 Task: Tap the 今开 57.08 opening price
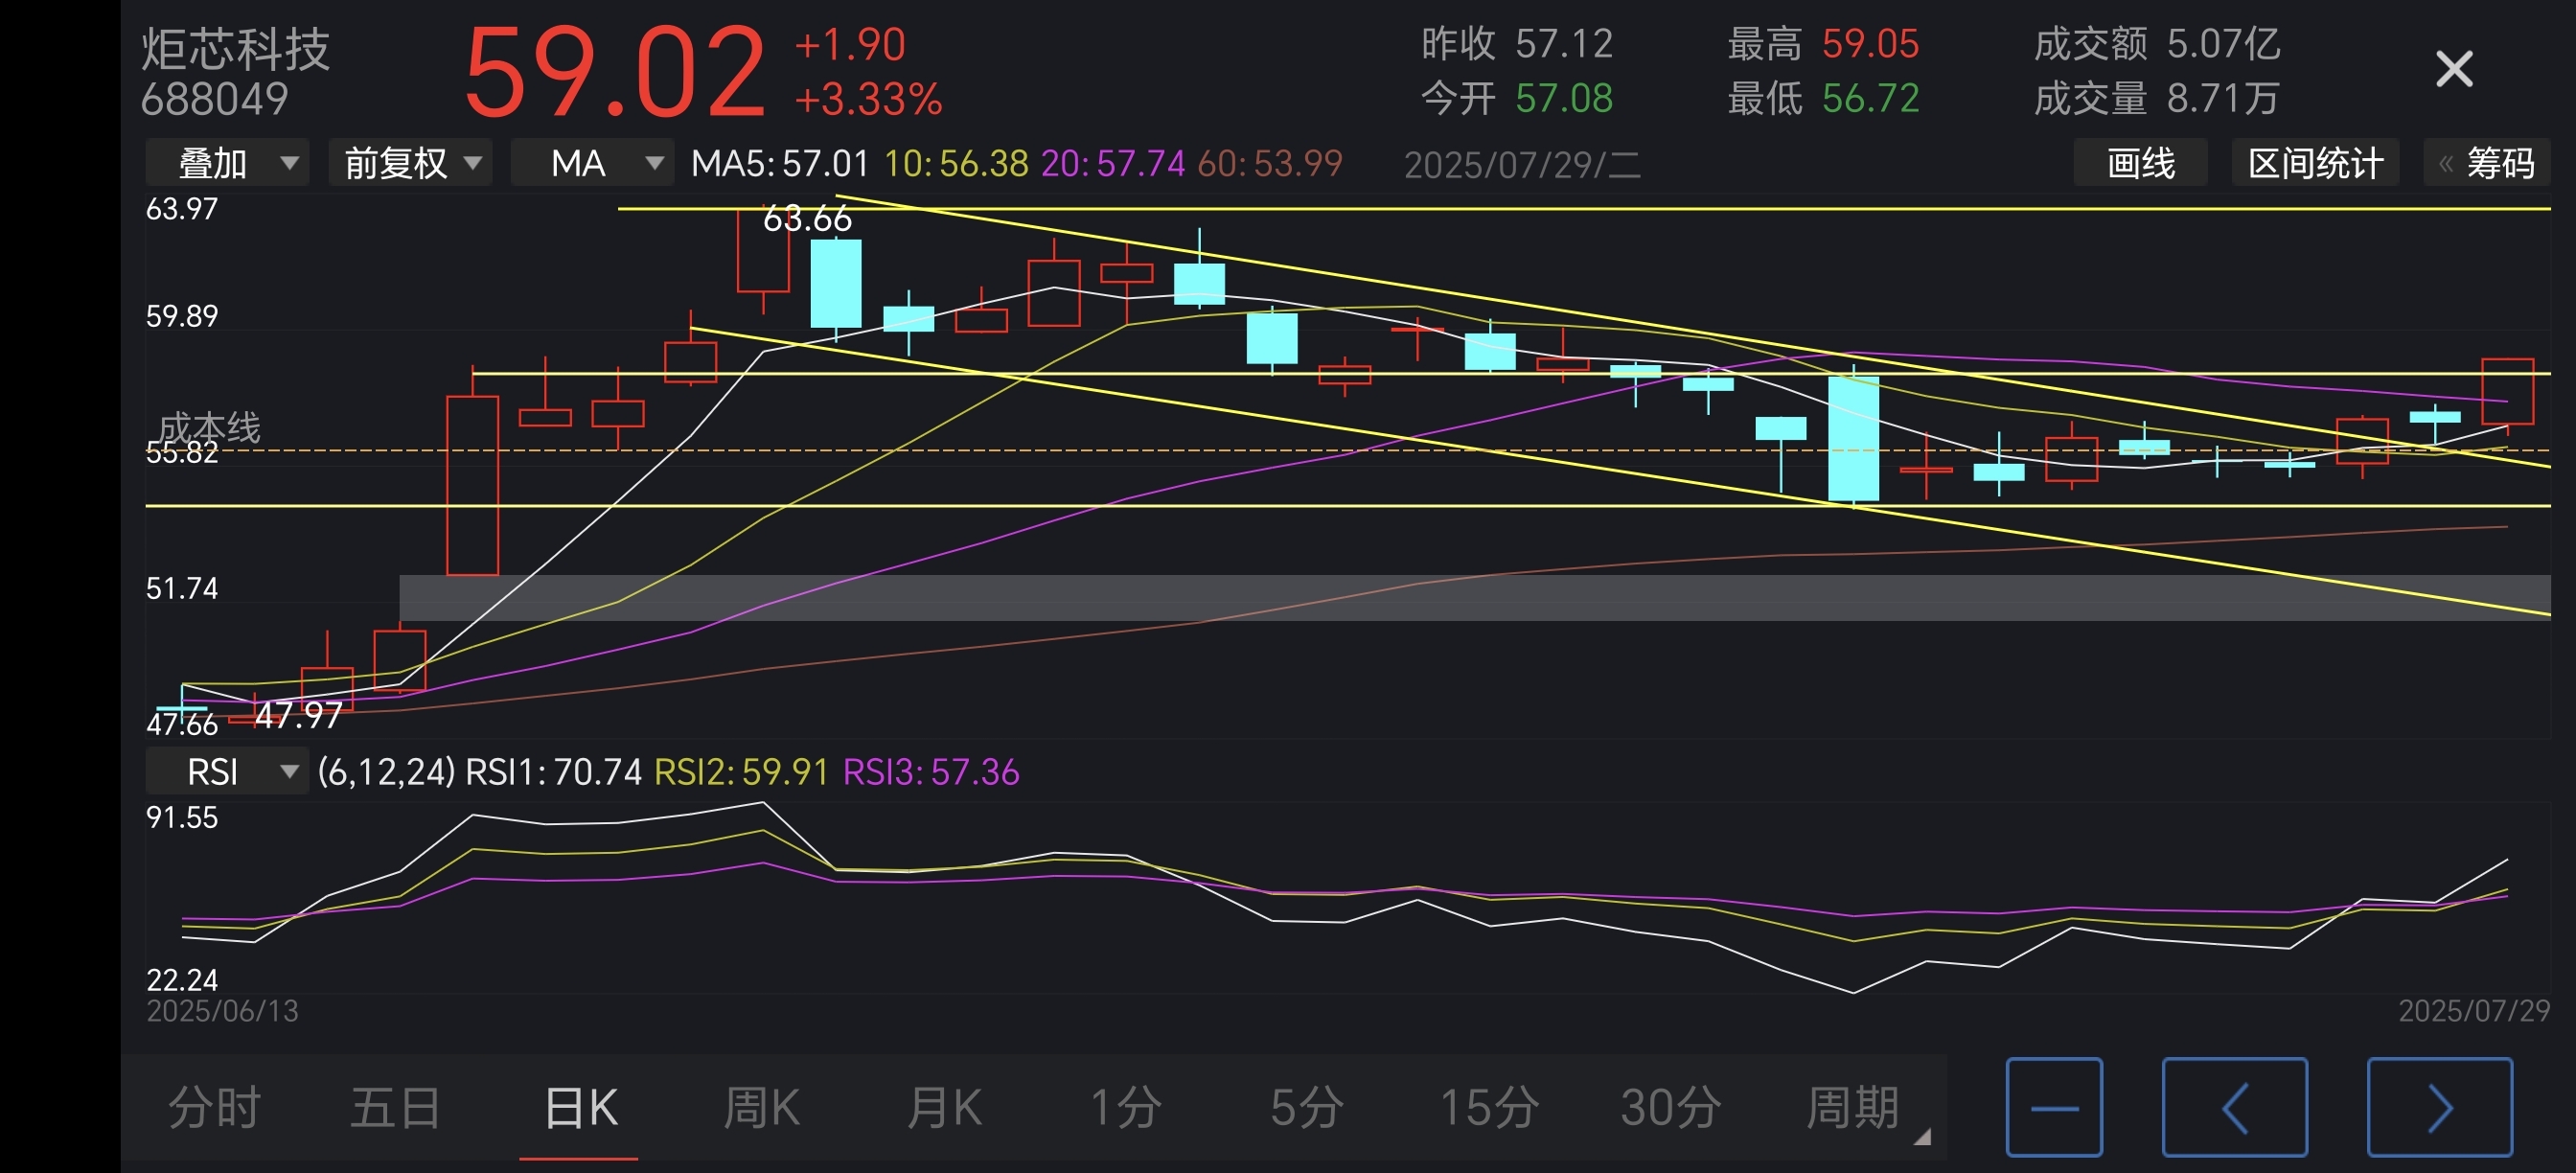[x=1517, y=98]
